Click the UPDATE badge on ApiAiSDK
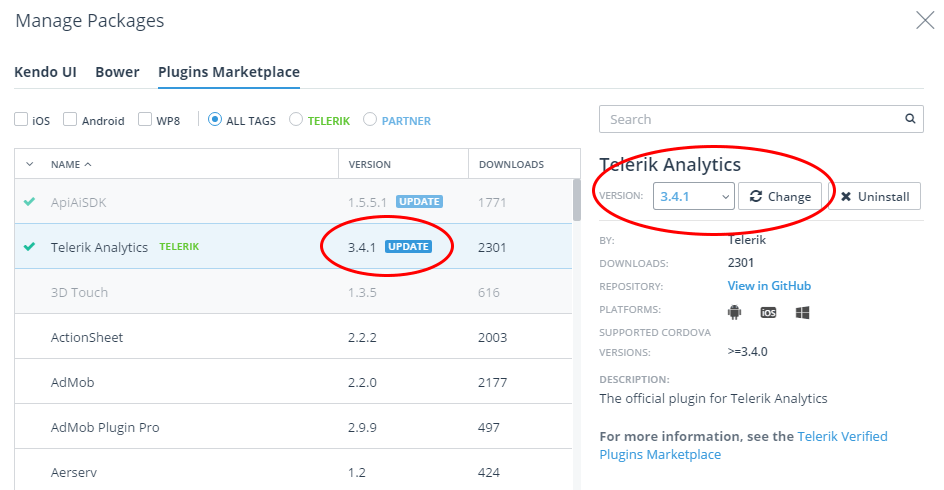944x490 pixels. tap(419, 202)
